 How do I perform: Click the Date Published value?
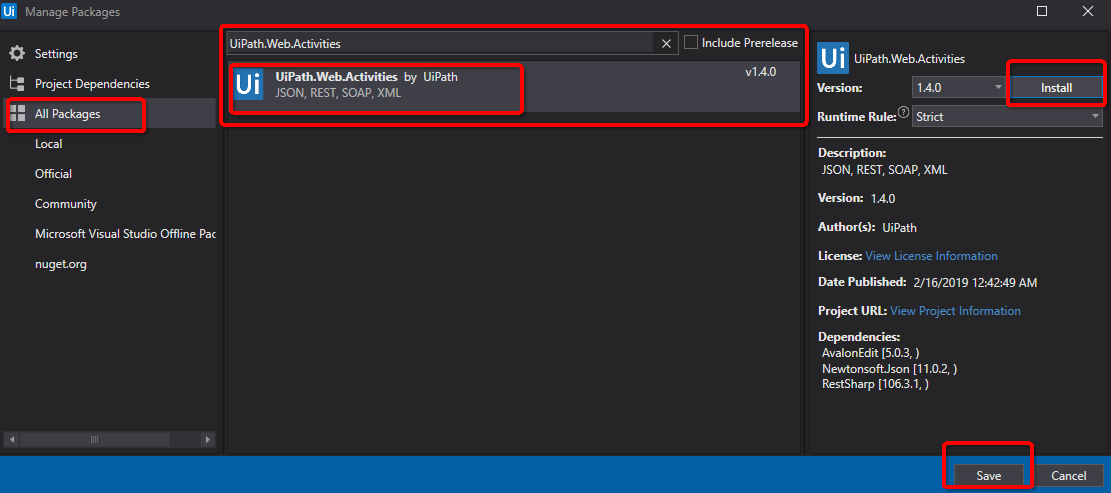[x=975, y=283]
